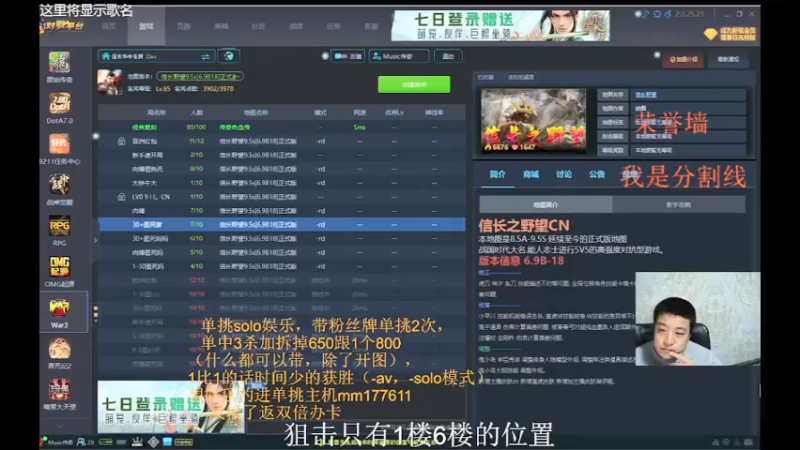The width and height of the screenshot is (800, 450).
Task: Open the top banner 七日登录赠送
Action: click(x=500, y=26)
